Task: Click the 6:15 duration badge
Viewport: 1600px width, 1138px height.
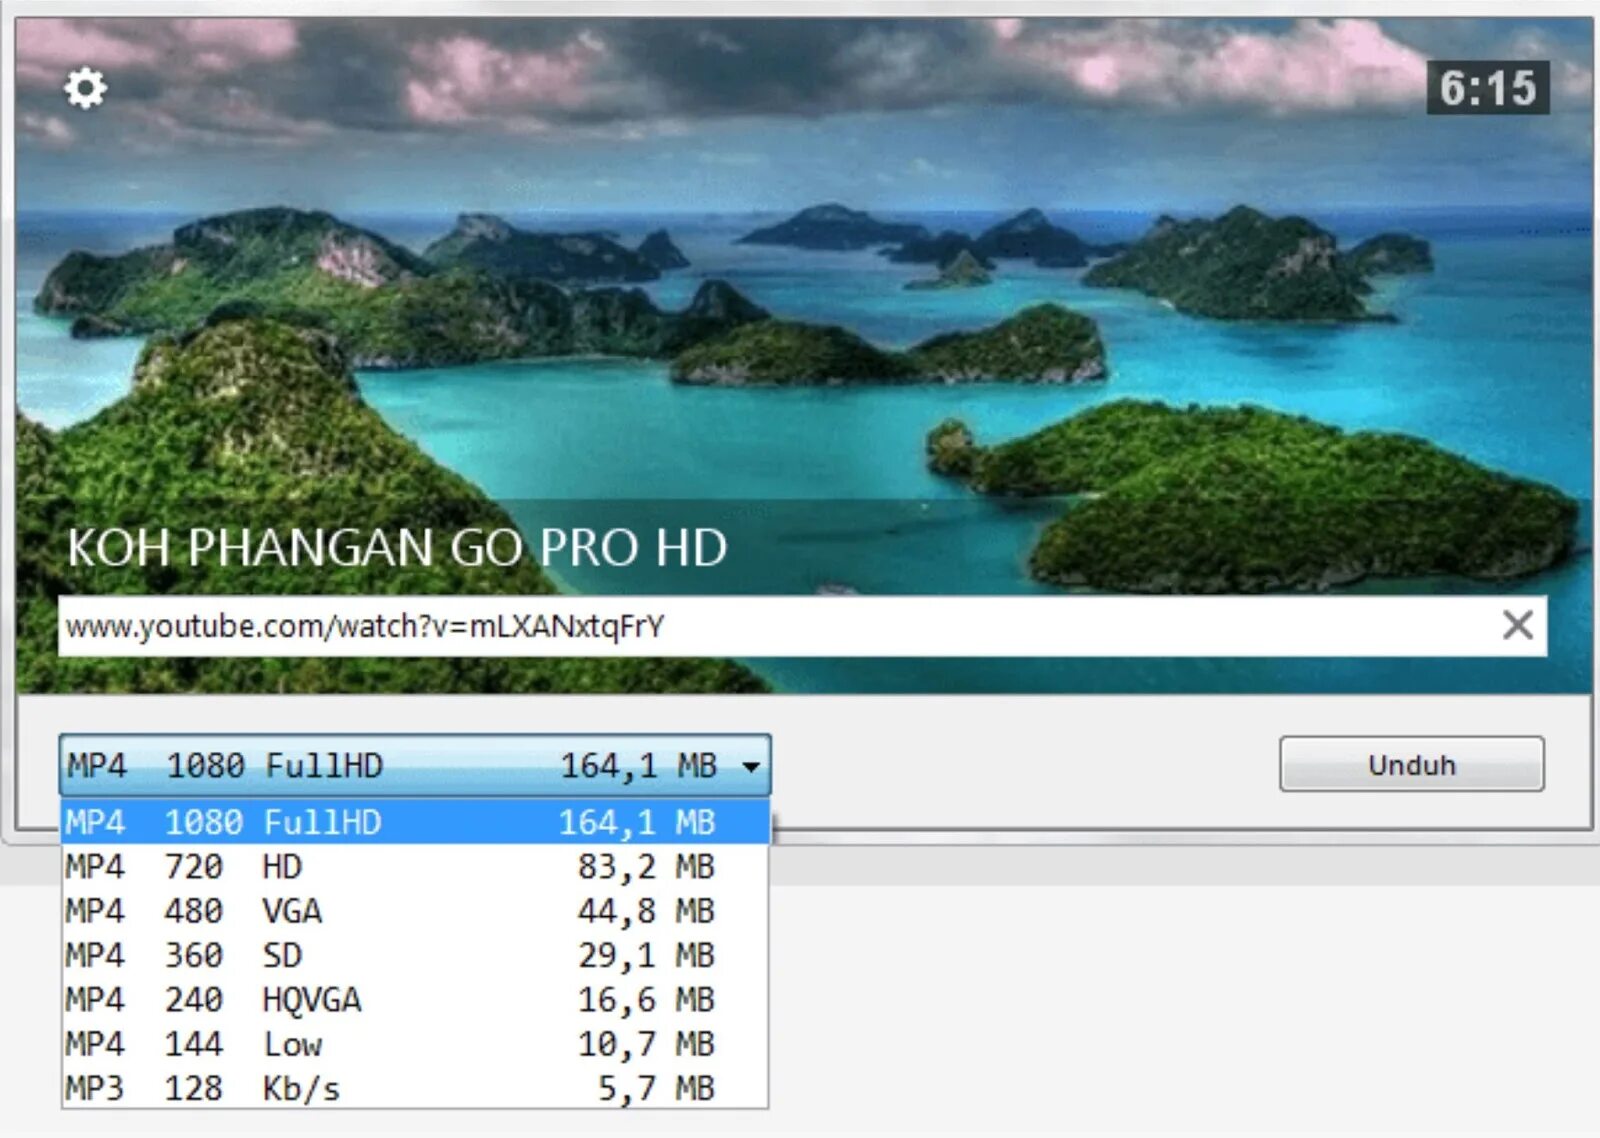Action: point(1488,88)
